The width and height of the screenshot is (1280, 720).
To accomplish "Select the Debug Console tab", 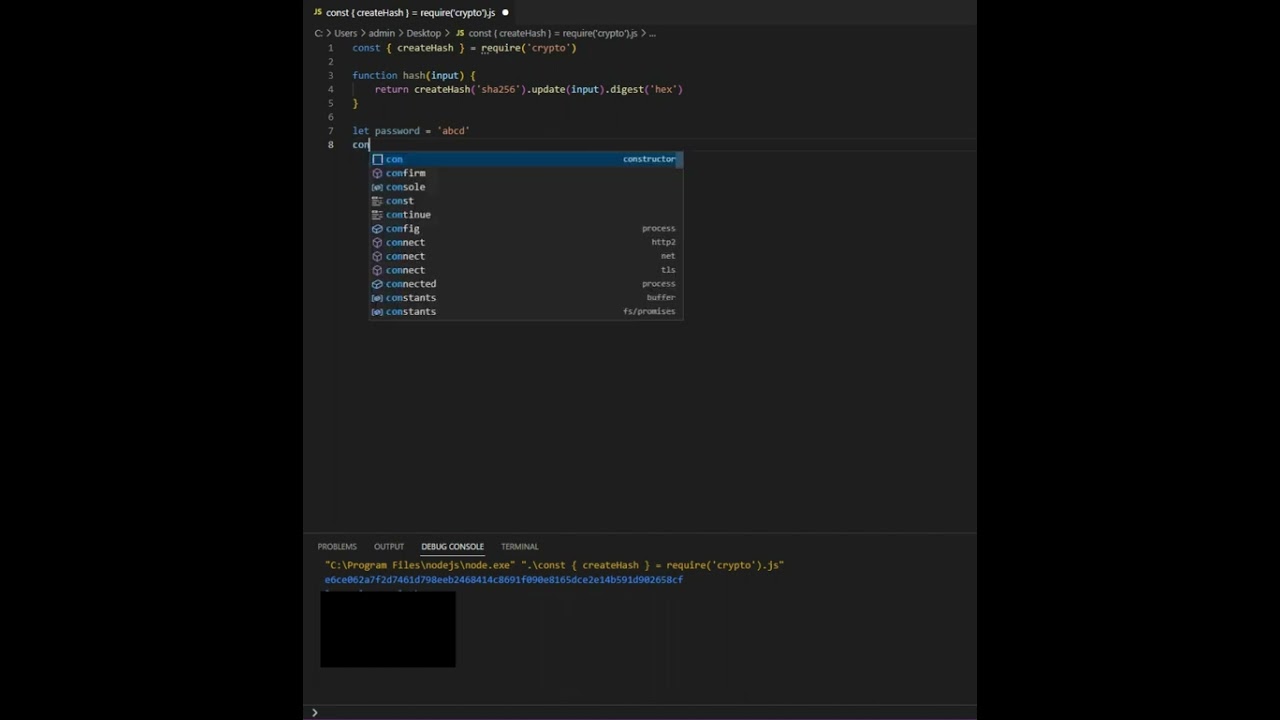I will click(452, 547).
